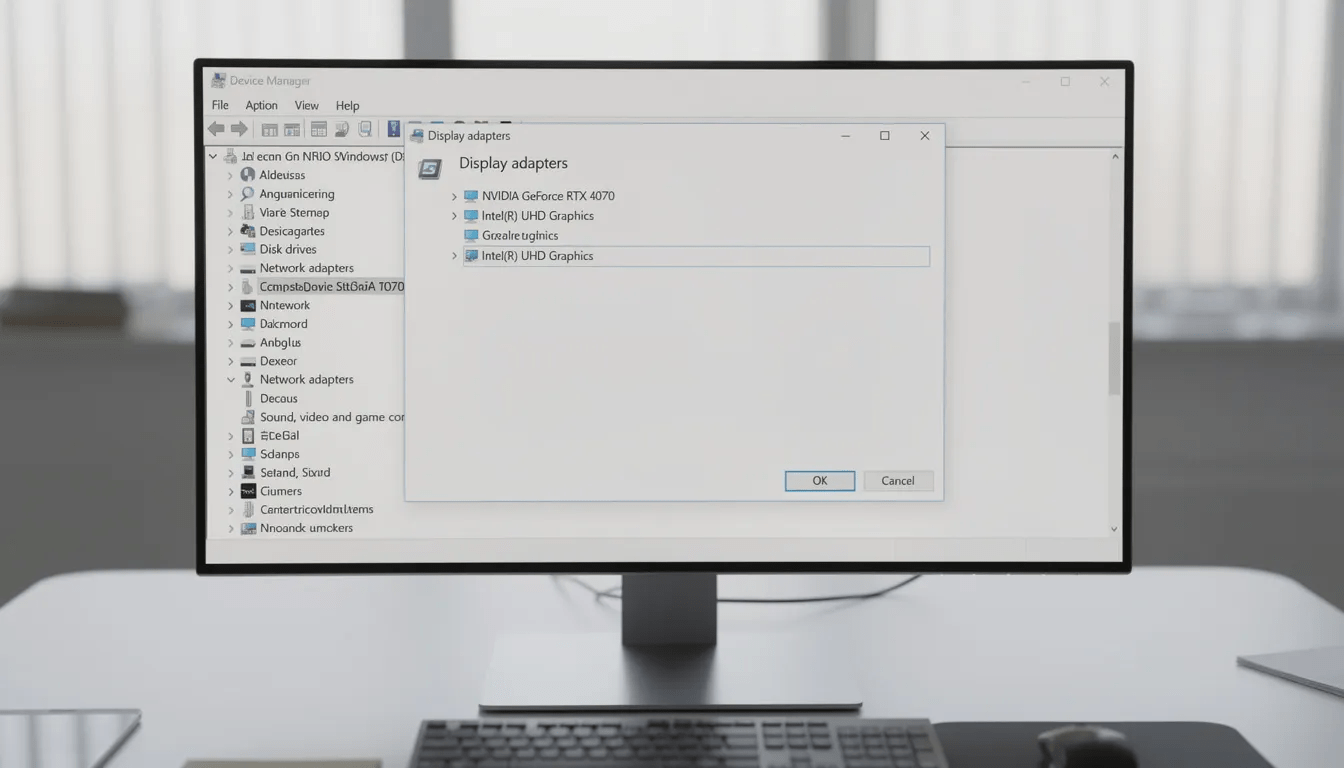1344x768 pixels.
Task: Select the Grealre ugincs list item
Action: click(x=520, y=236)
